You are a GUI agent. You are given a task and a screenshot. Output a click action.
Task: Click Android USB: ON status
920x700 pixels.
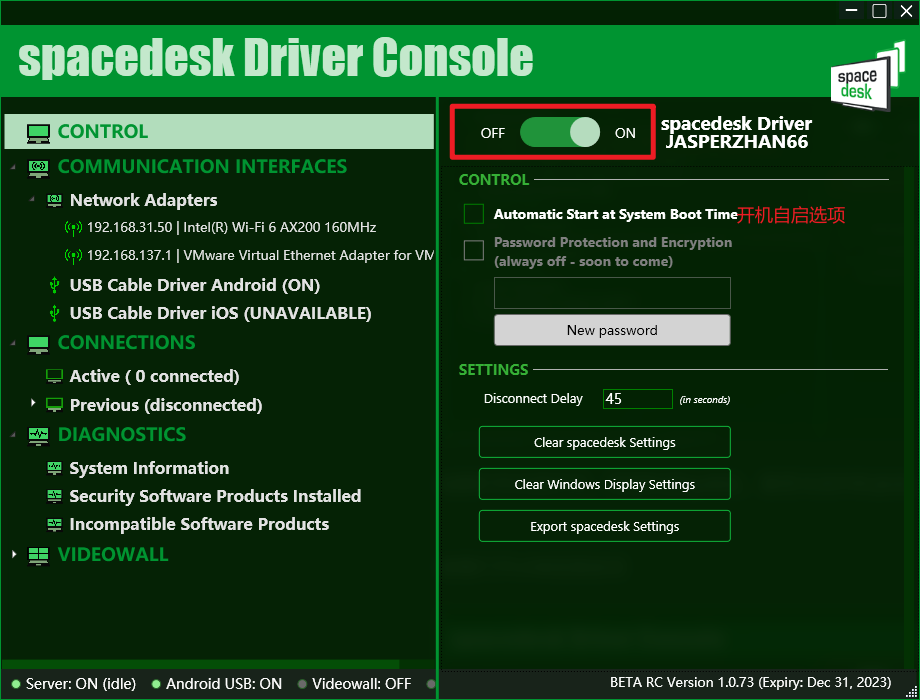point(224,684)
